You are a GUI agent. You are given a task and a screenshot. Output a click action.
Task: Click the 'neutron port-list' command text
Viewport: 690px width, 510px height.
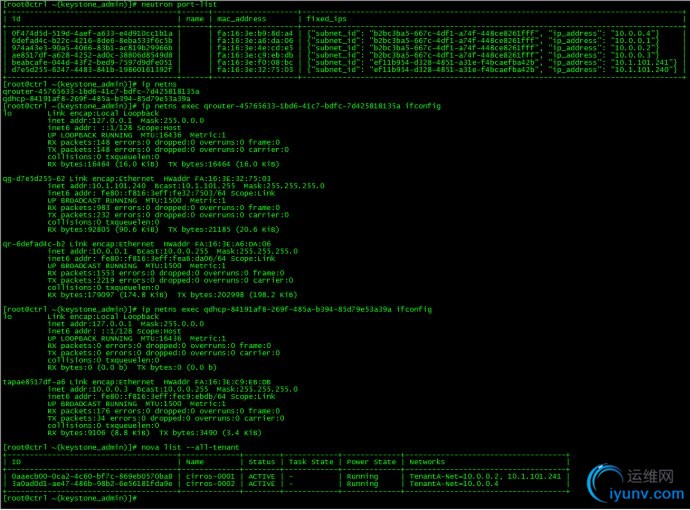pyautogui.click(x=179, y=4)
